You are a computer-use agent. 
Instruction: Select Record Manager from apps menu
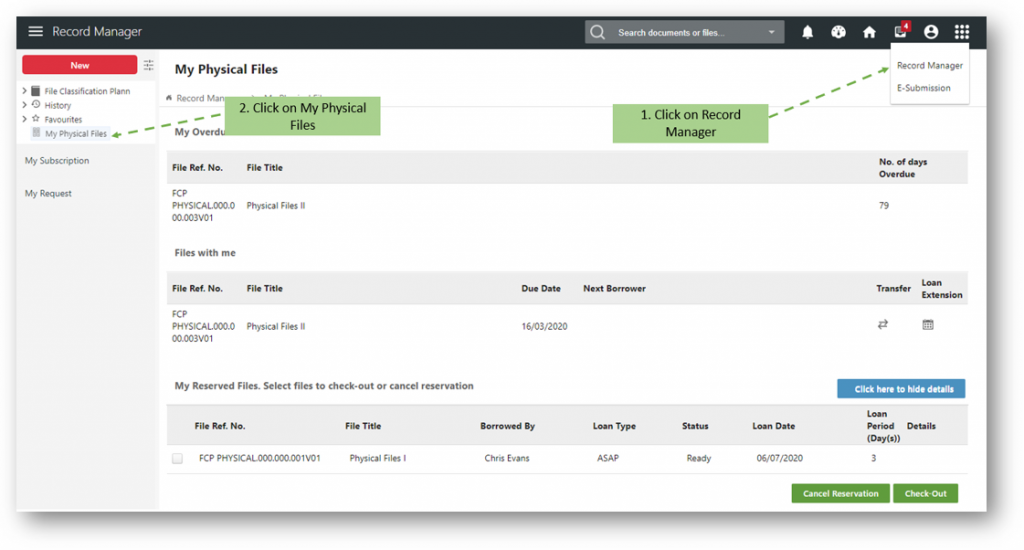[929, 66]
